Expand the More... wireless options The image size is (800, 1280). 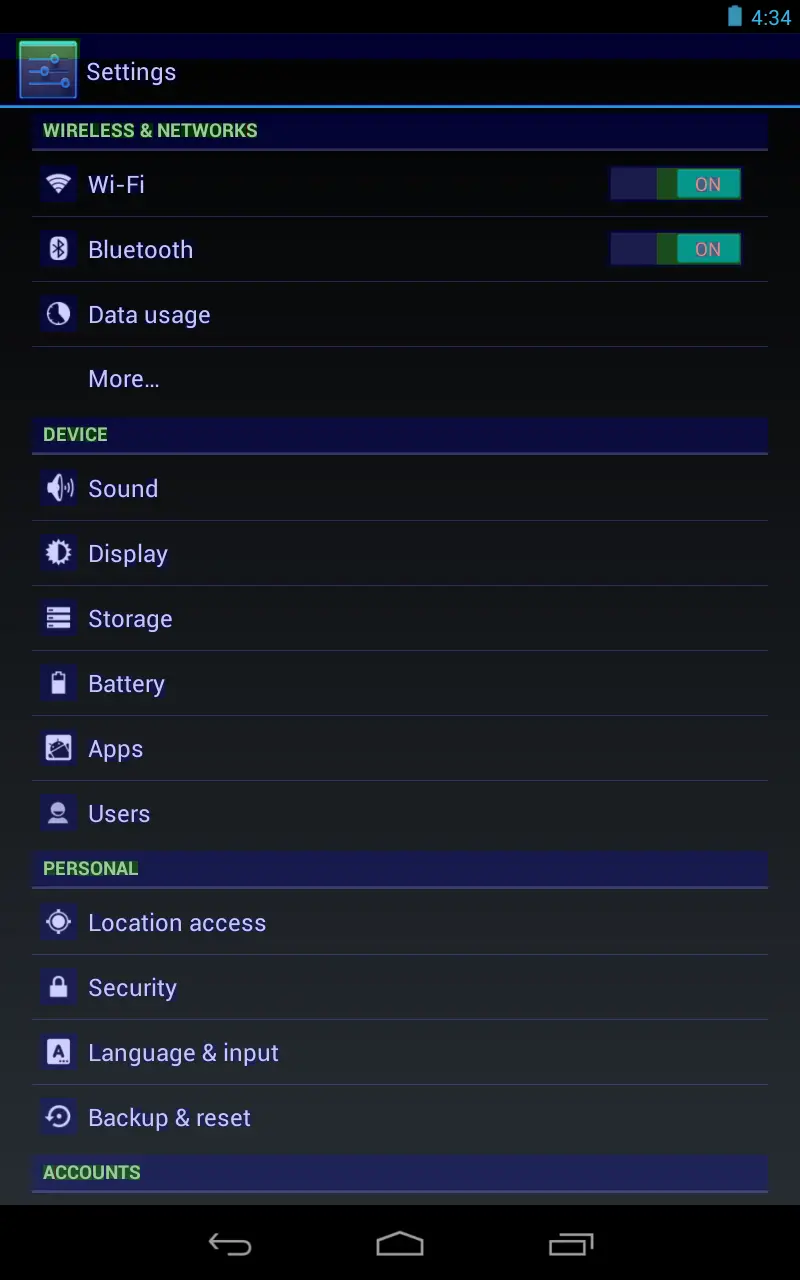(124, 379)
